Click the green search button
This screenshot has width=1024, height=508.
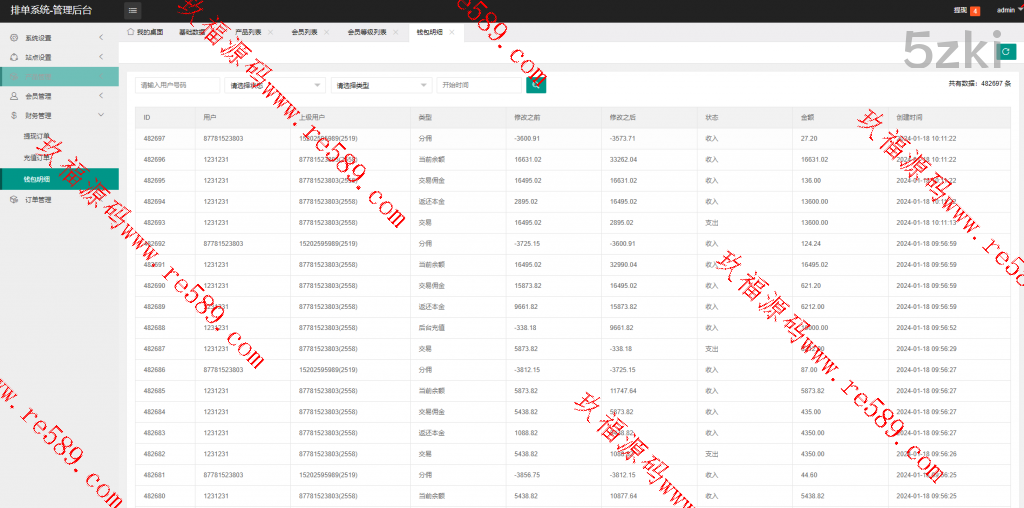(x=536, y=85)
